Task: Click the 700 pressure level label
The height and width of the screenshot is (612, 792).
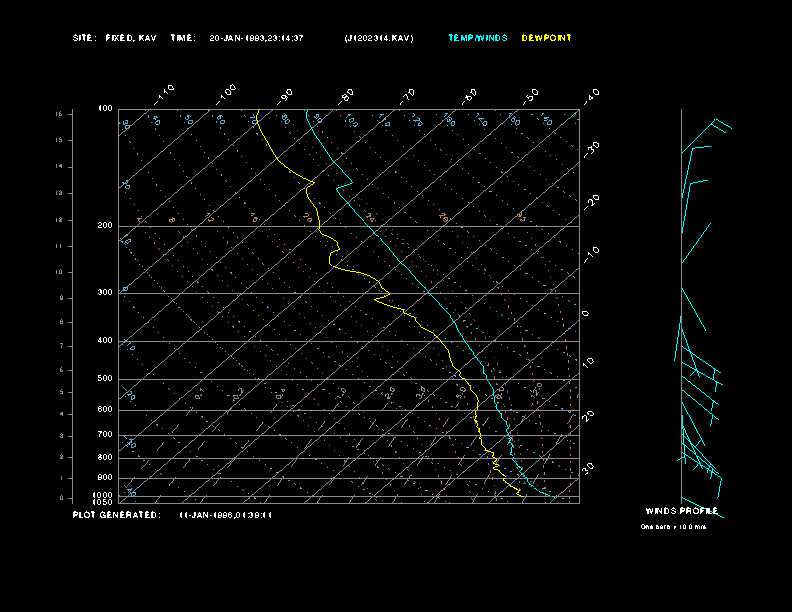Action: (105, 435)
